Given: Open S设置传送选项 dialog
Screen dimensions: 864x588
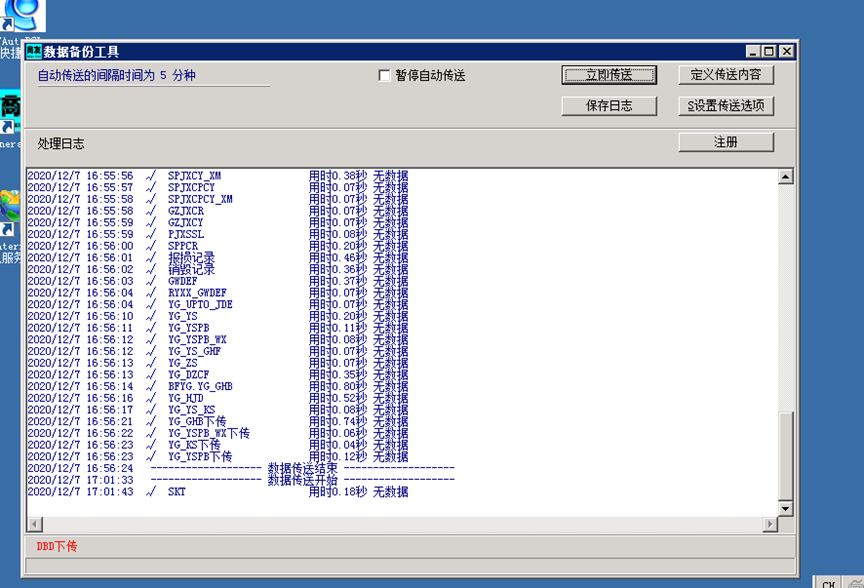Looking at the screenshot, I should pos(726,106).
